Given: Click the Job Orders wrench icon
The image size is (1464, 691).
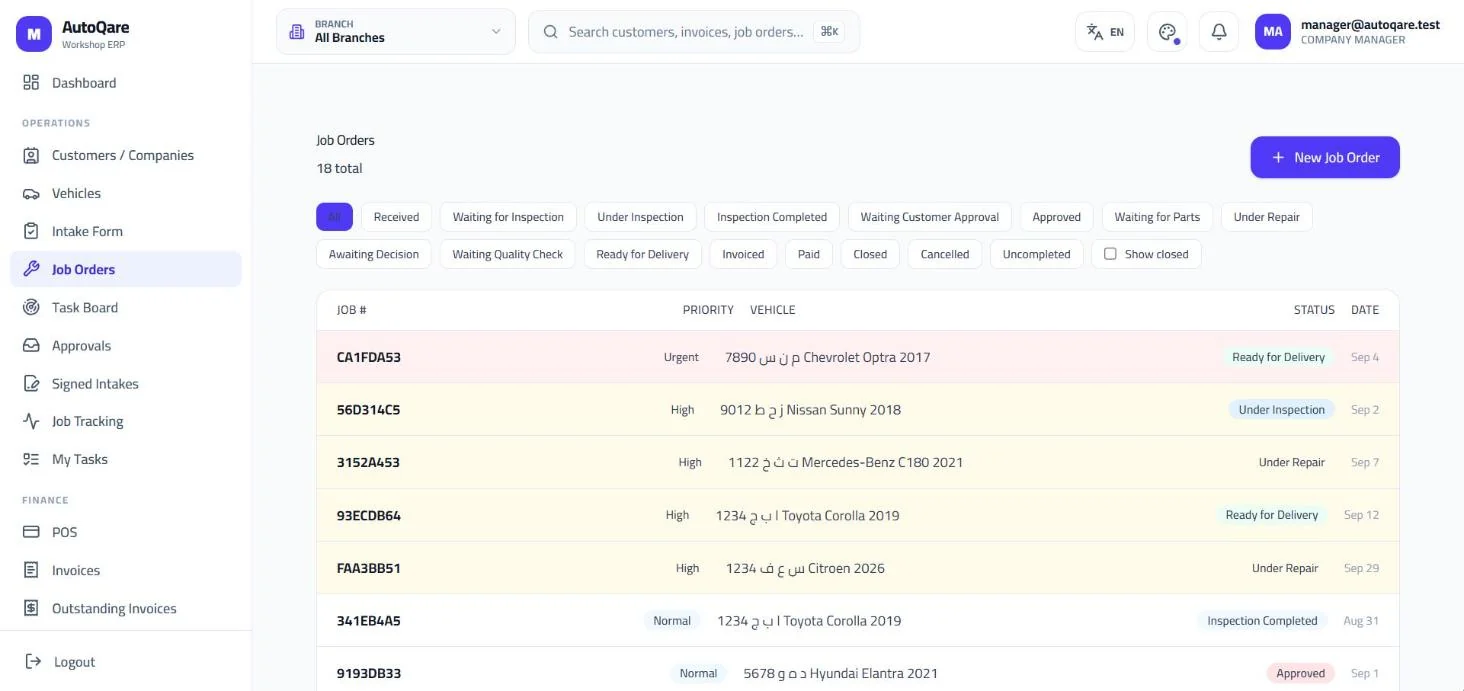Looking at the screenshot, I should (31, 269).
